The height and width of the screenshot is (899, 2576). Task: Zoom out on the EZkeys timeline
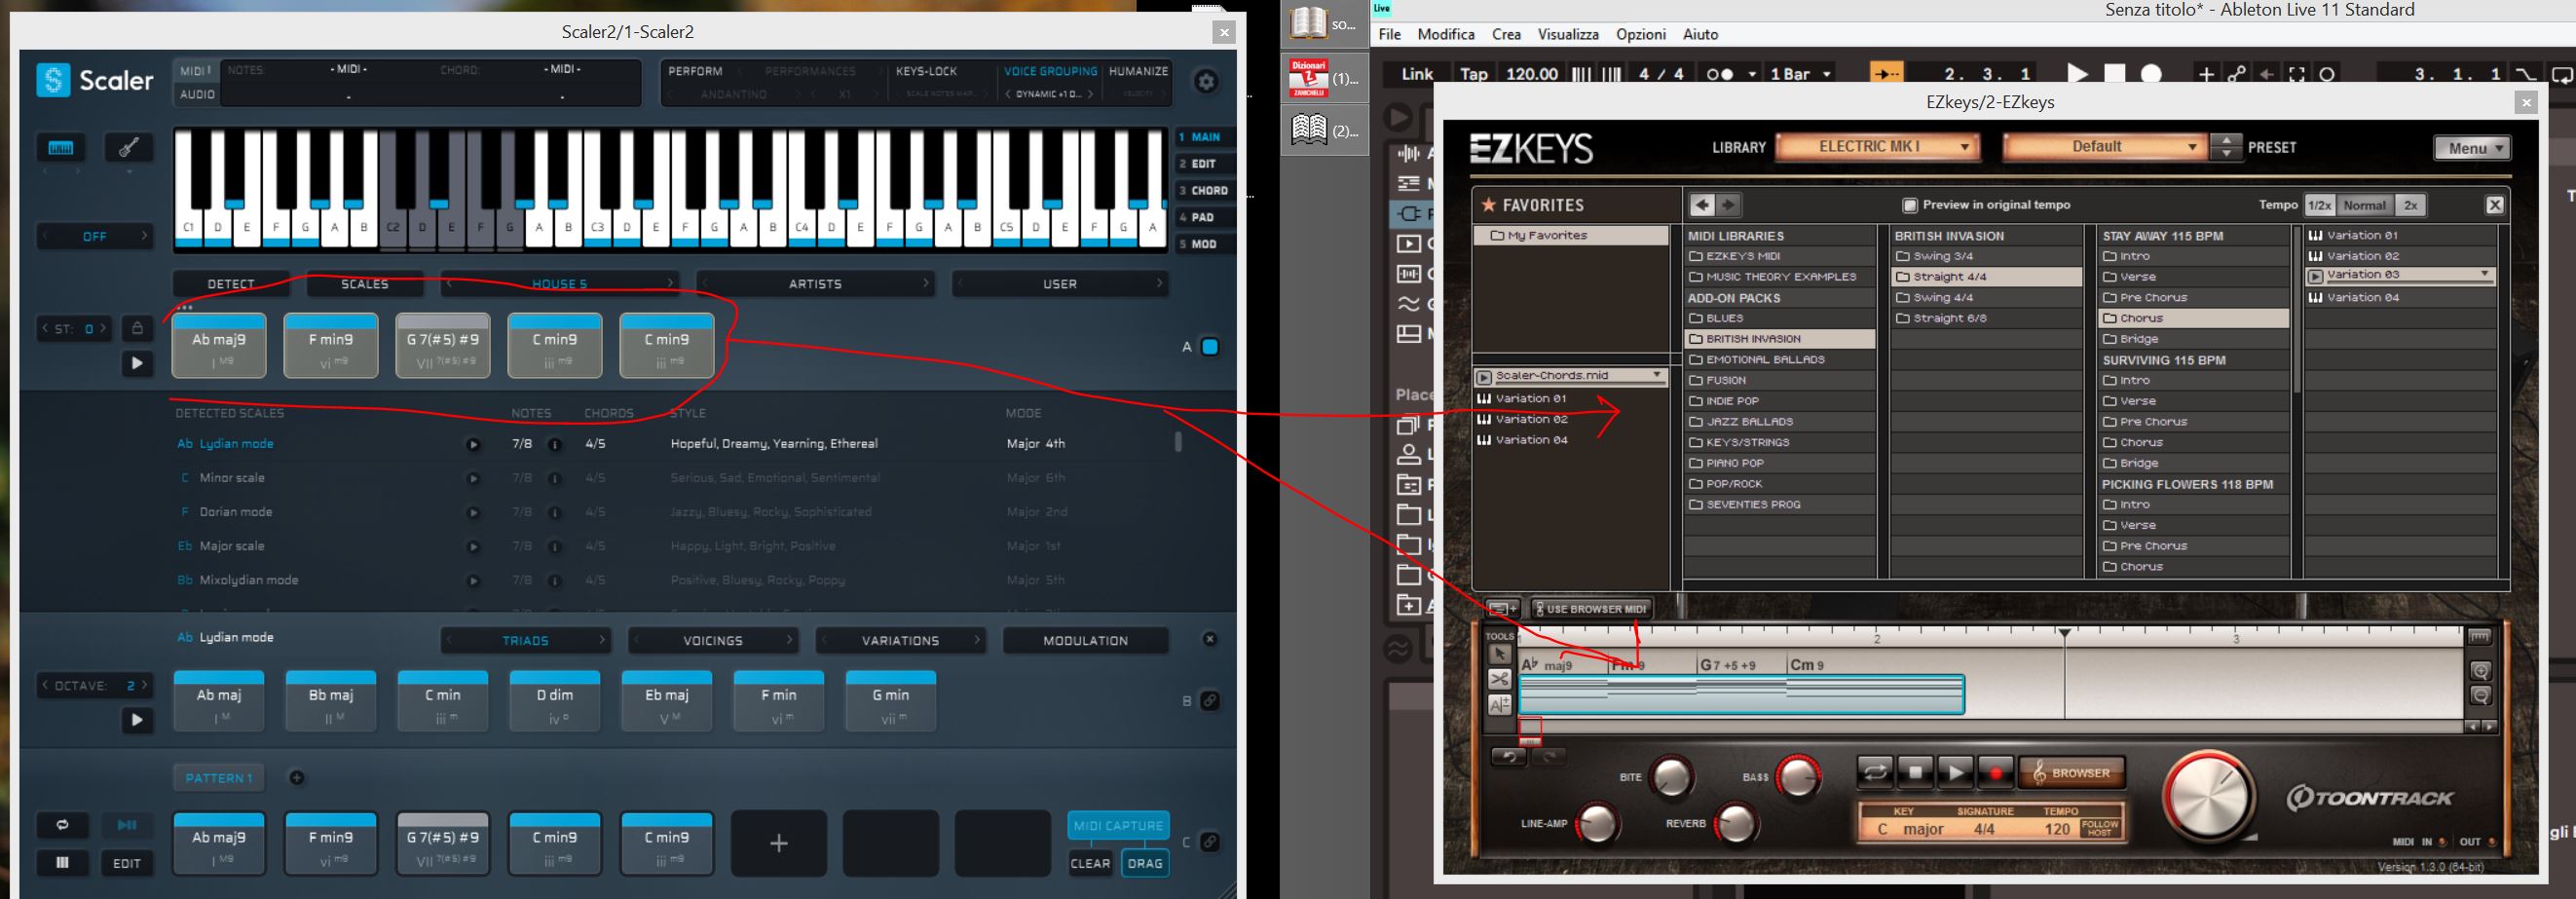(x=2480, y=695)
